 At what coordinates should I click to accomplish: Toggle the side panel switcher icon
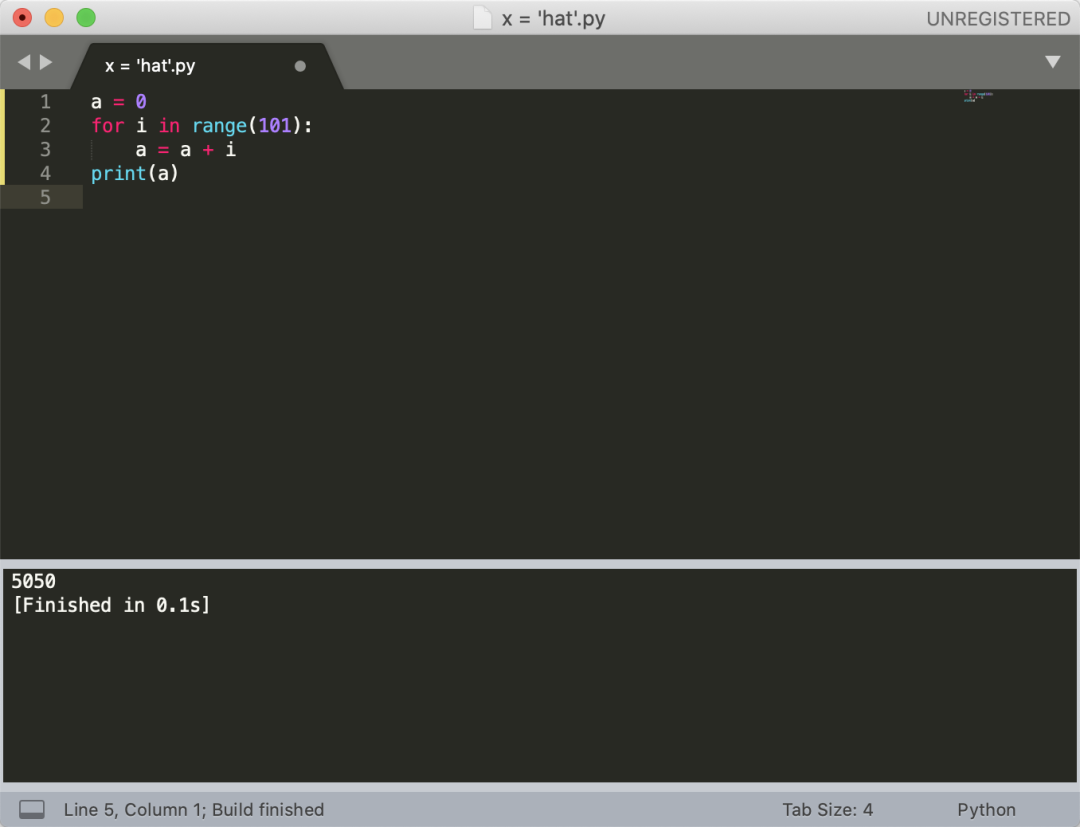click(x=32, y=809)
